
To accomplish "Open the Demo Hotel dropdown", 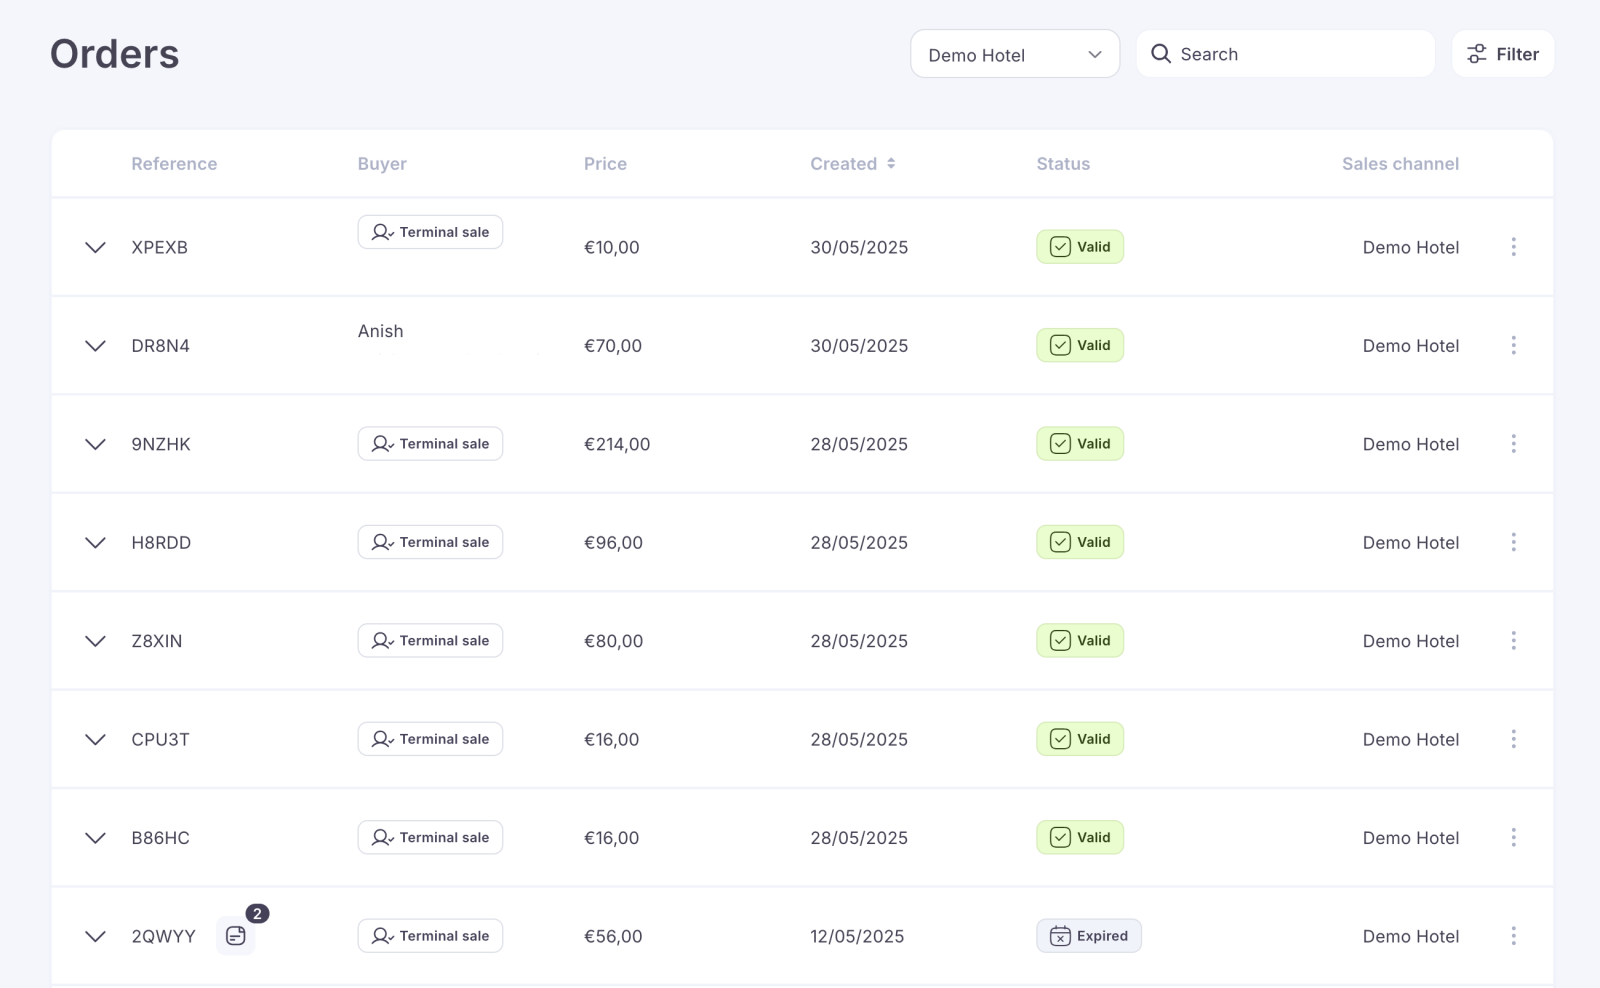I will tap(1014, 54).
